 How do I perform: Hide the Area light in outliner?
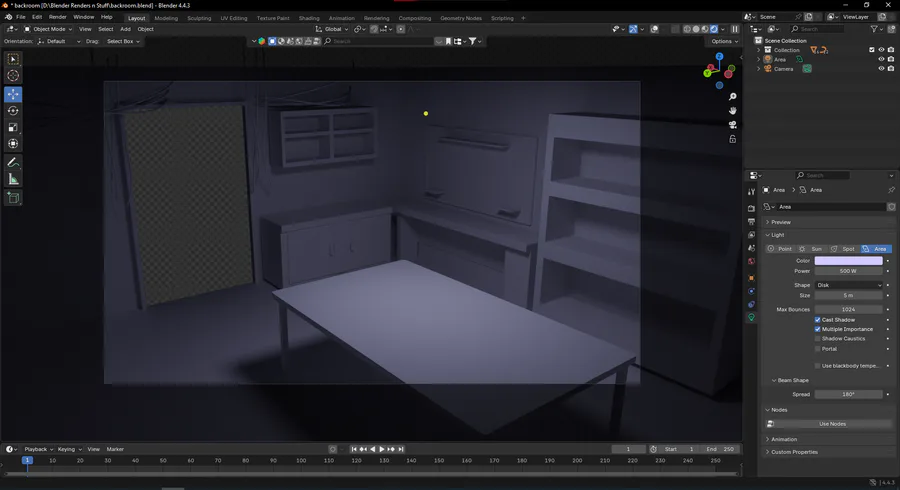(x=881, y=60)
